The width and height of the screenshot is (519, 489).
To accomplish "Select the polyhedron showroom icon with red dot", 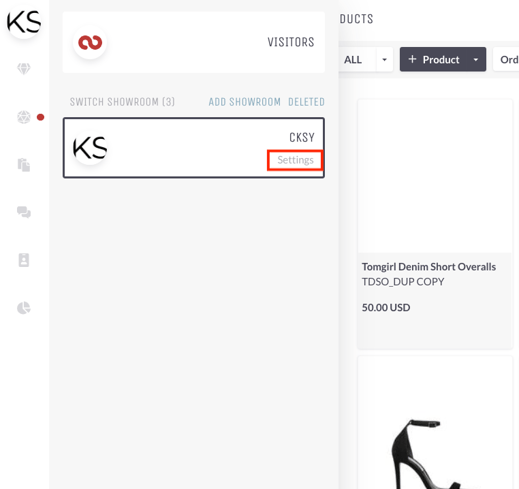I will pyautogui.click(x=24, y=117).
